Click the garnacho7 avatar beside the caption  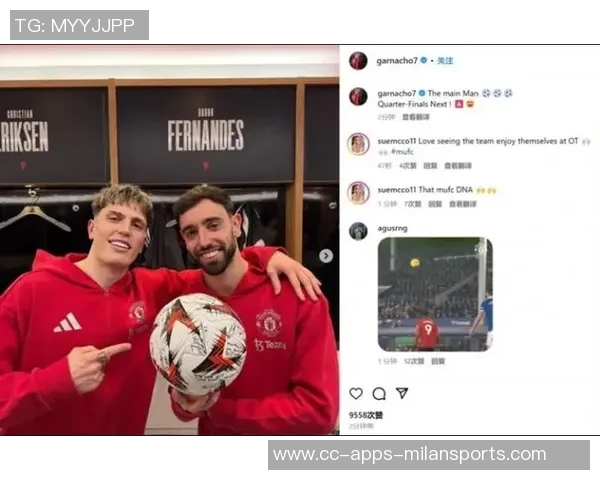(x=358, y=96)
